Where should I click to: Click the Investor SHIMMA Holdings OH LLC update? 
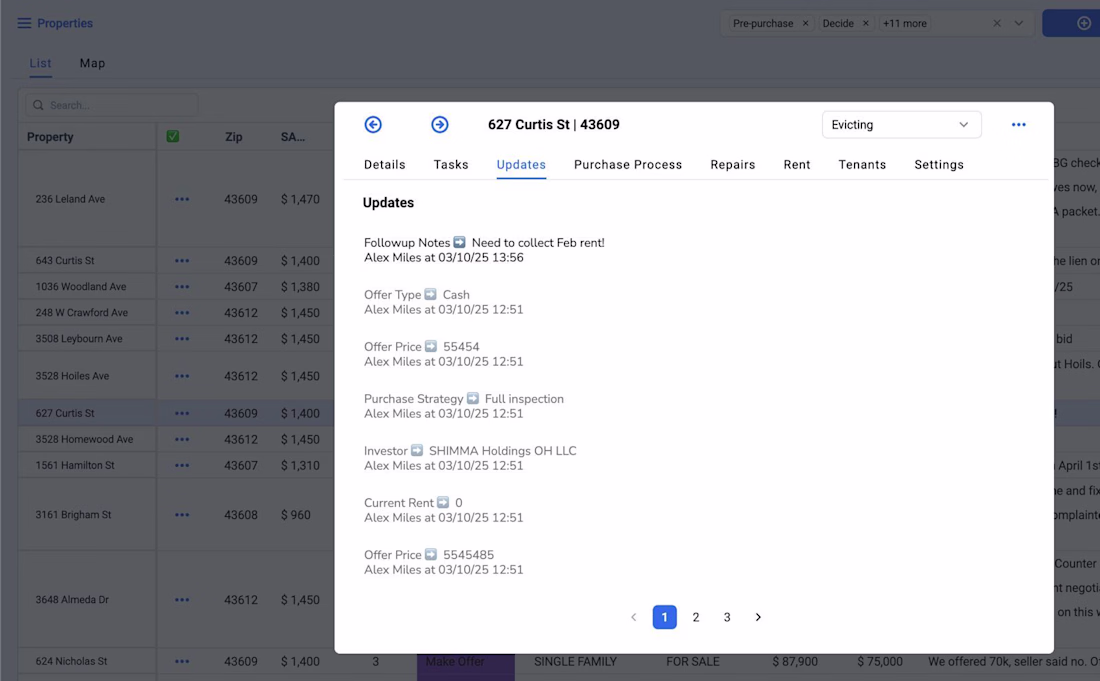(470, 457)
